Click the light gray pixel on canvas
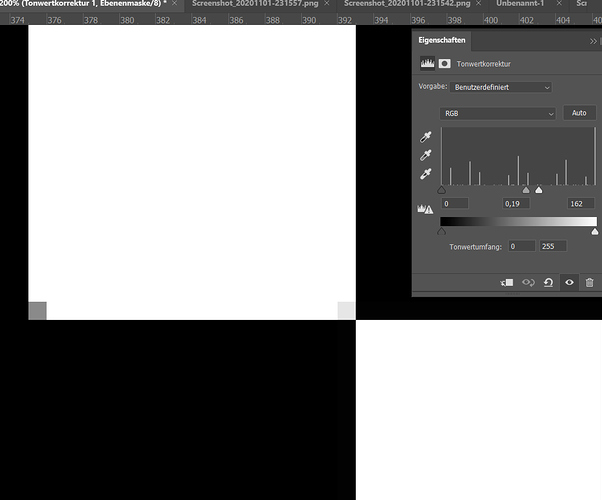The width and height of the screenshot is (602, 500). (x=346, y=310)
